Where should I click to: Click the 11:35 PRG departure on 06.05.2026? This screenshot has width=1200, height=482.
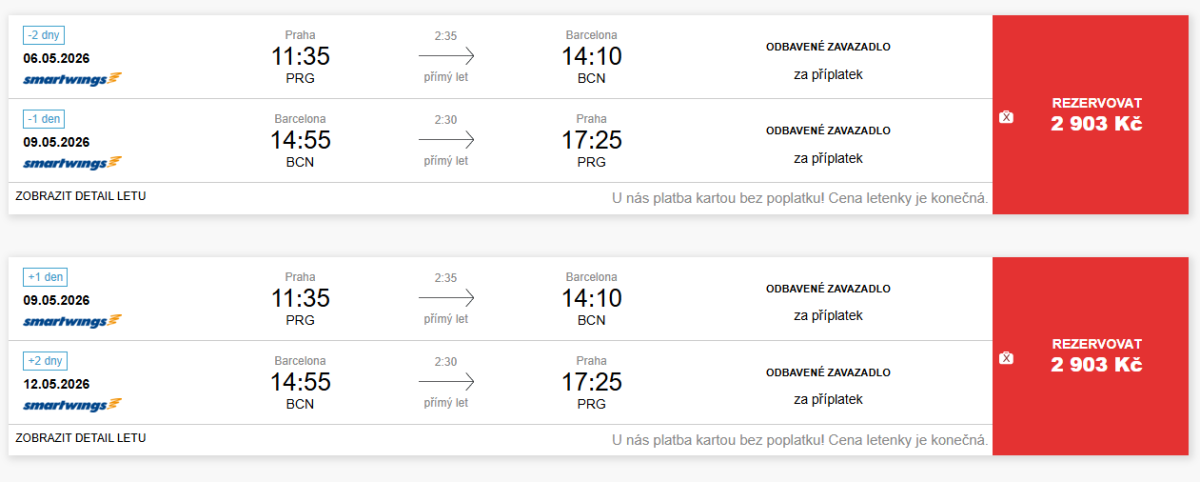tap(300, 56)
